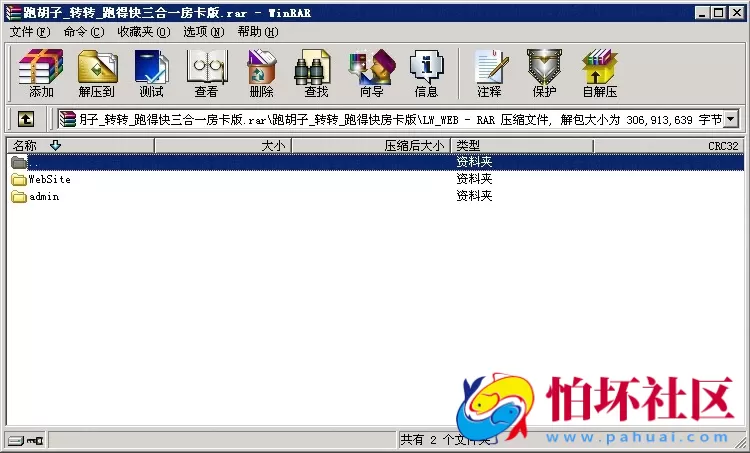The image size is (750, 453).
Task: Minimize the WinRAR window
Action: (702, 12)
